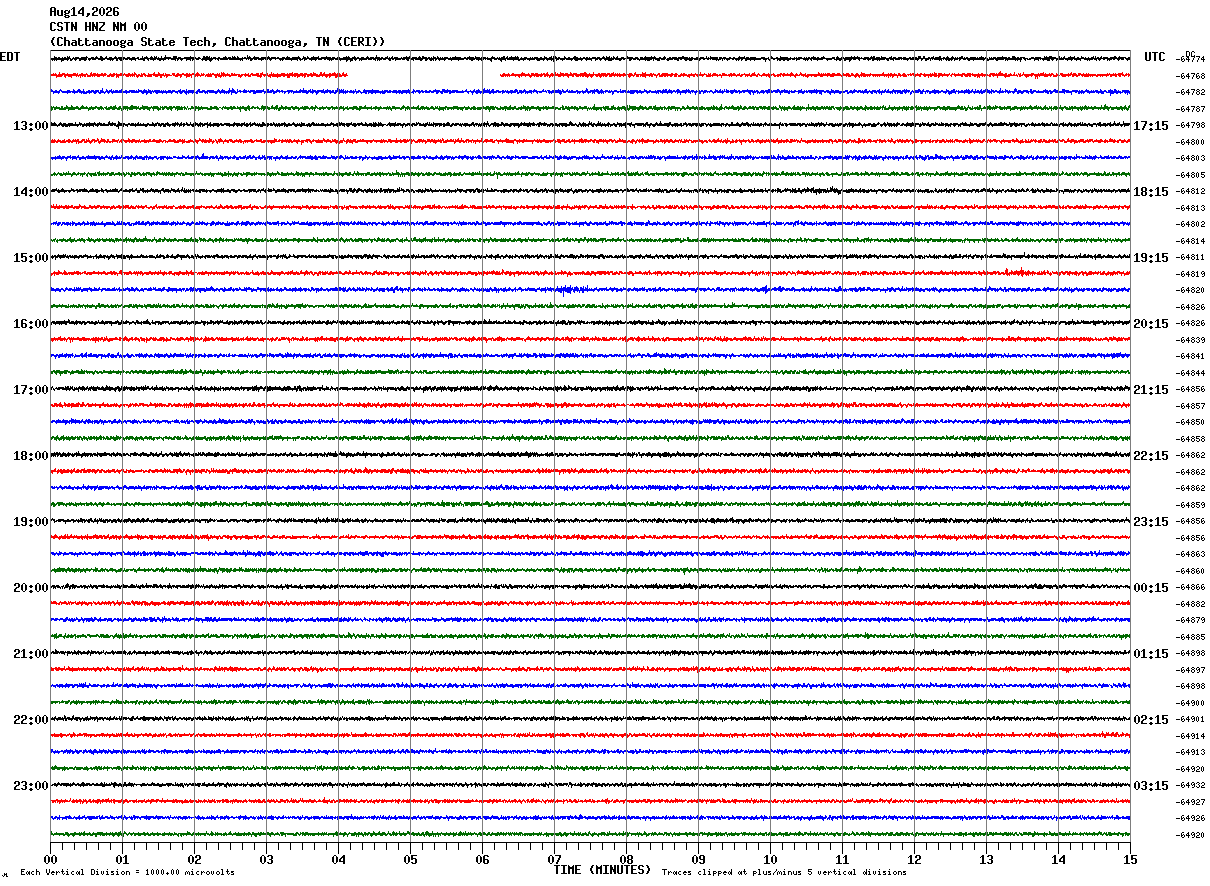Click the data gap in the red trace

pos(423,75)
